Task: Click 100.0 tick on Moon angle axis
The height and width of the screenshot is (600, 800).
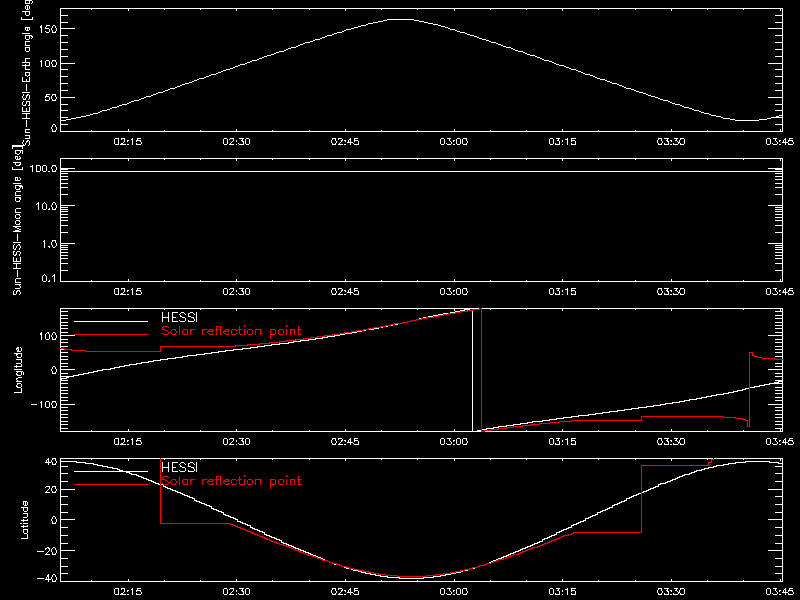Action: click(43, 168)
